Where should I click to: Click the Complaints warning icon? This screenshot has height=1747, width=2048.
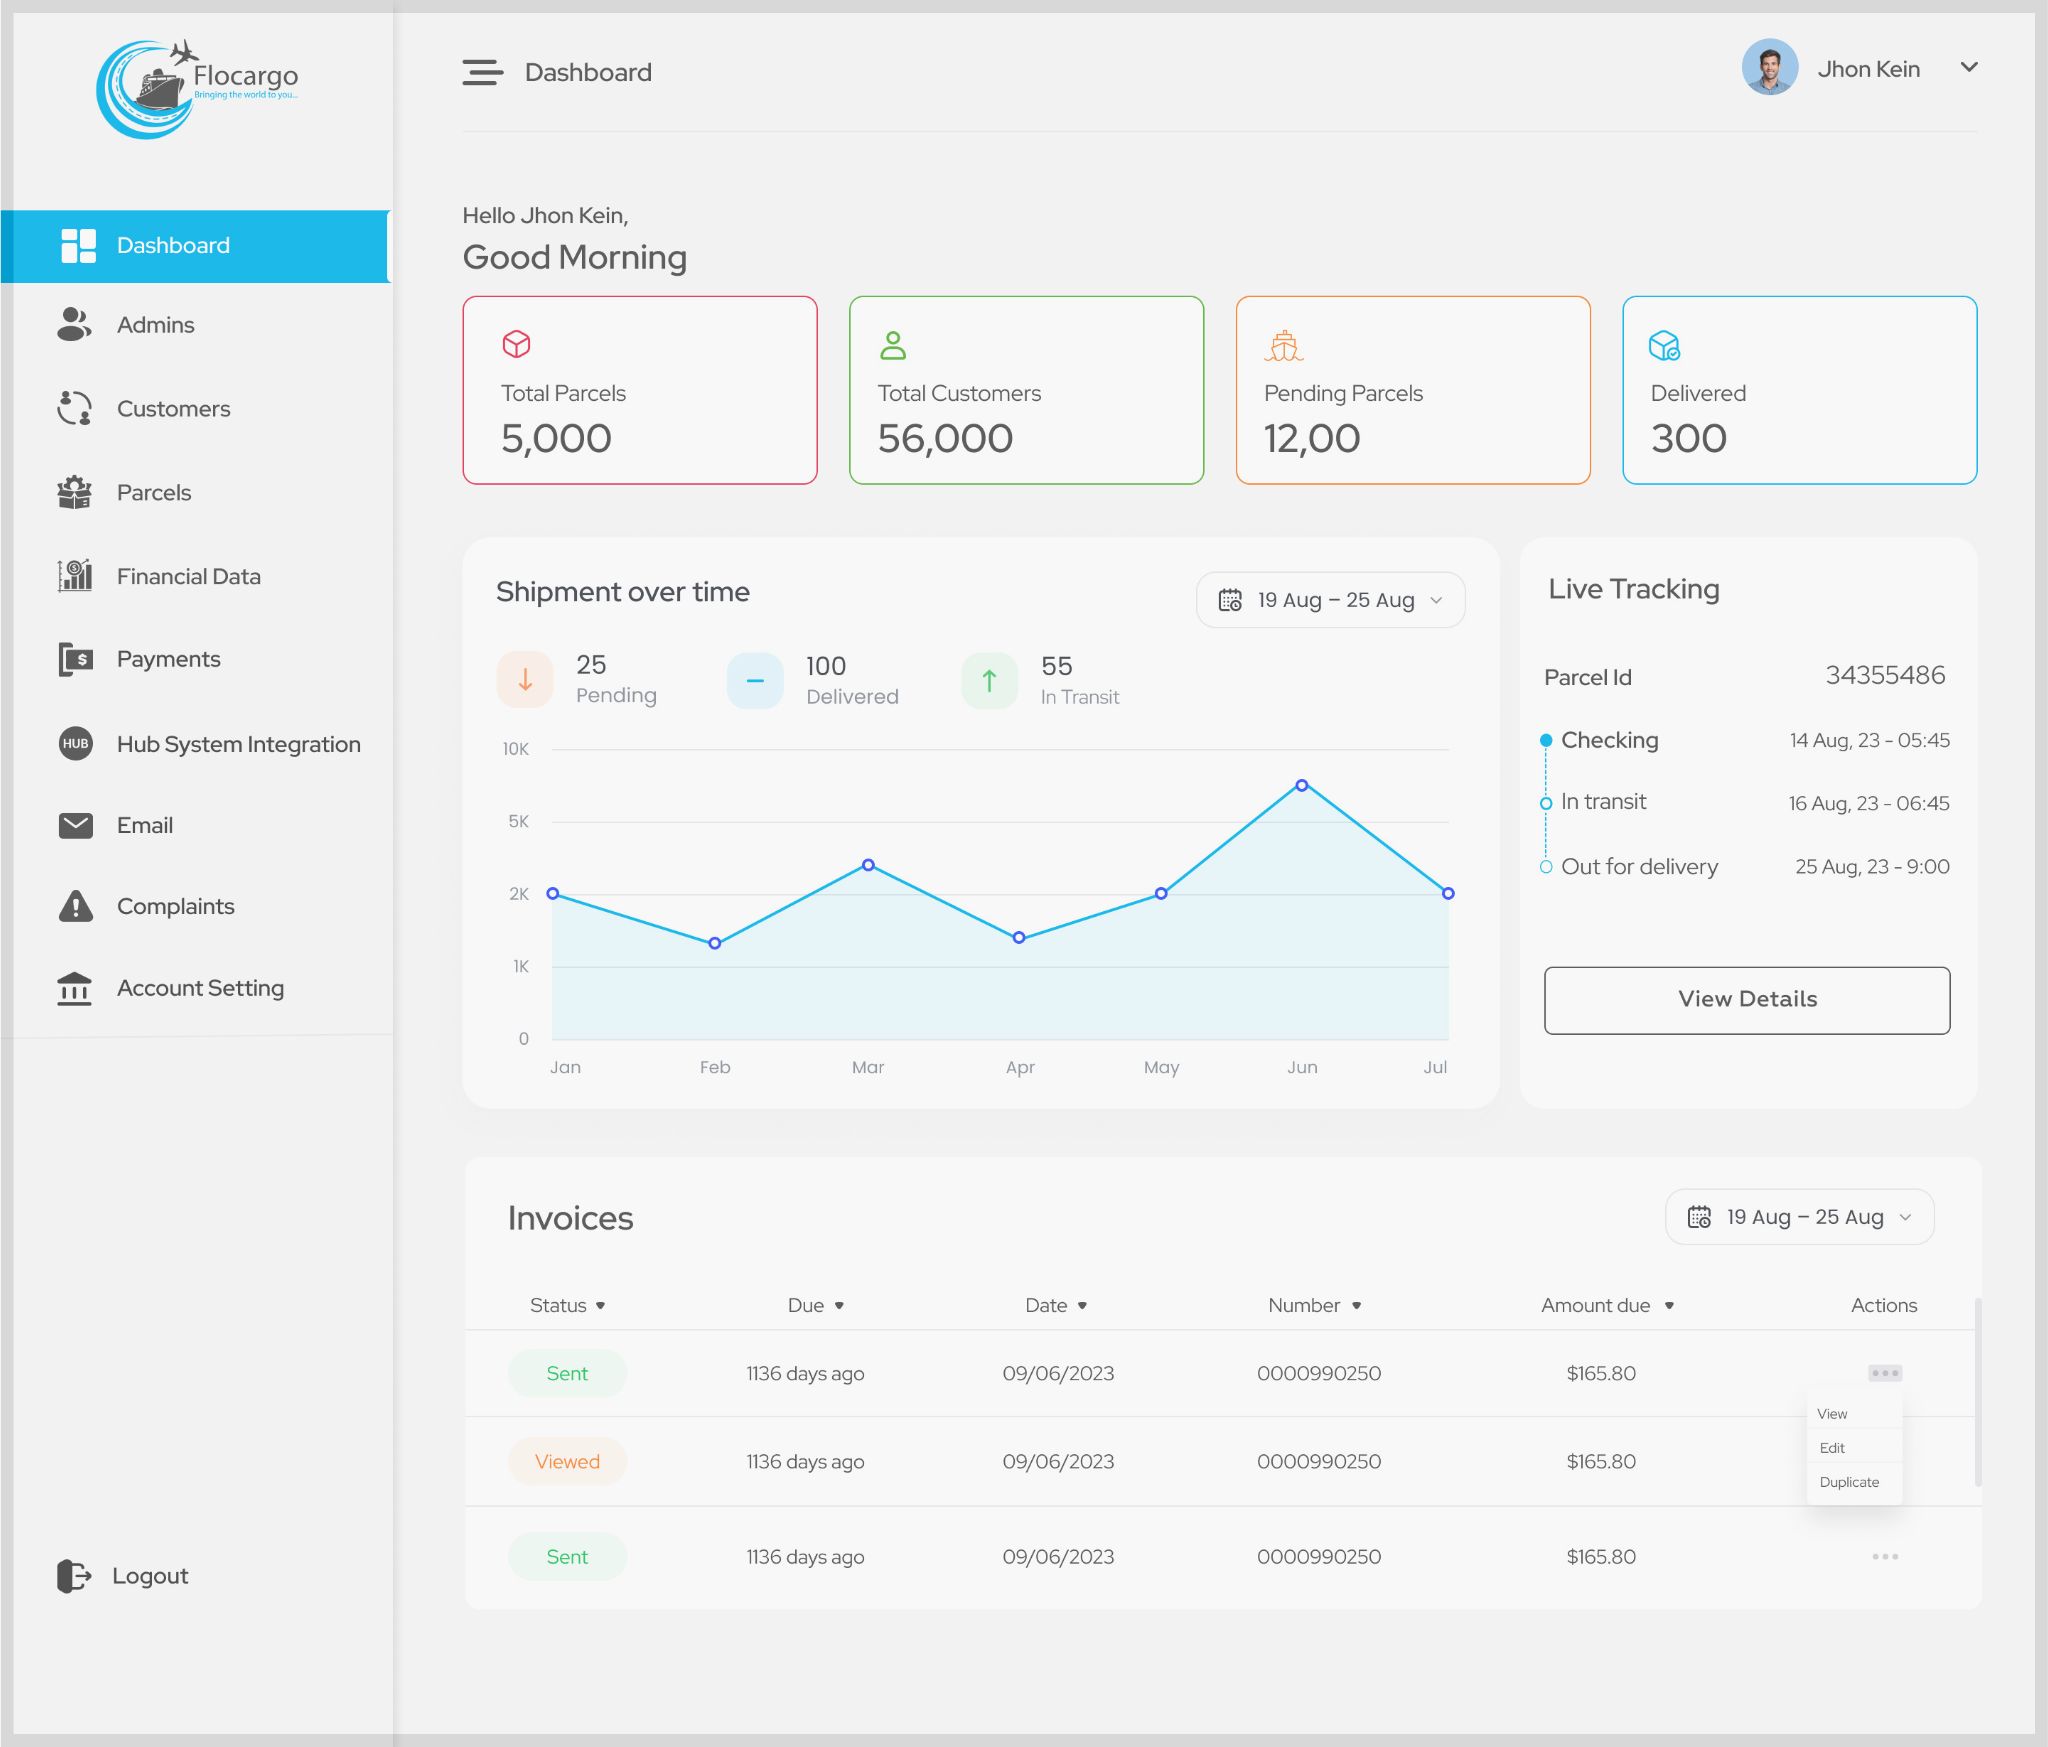coord(75,906)
